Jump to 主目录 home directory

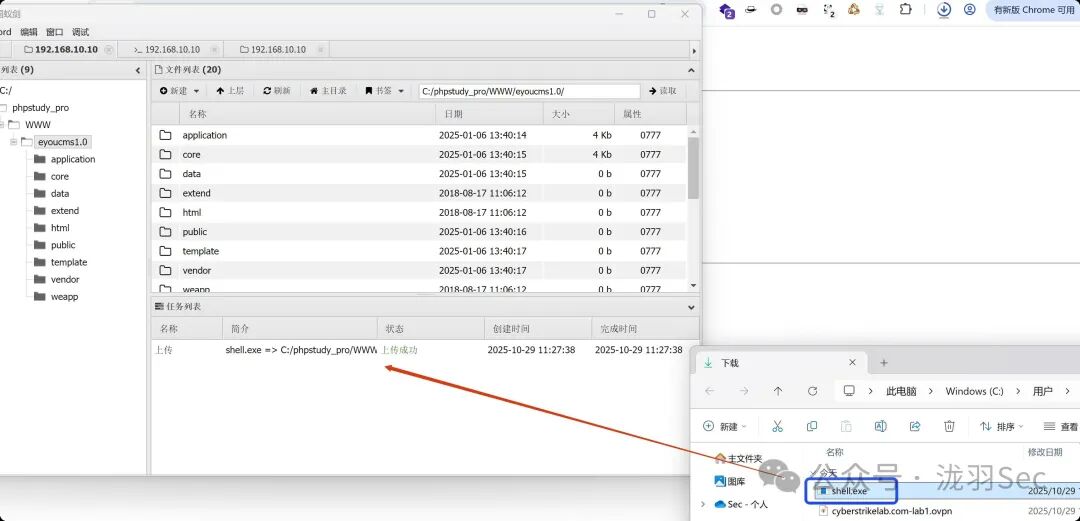coord(328,91)
